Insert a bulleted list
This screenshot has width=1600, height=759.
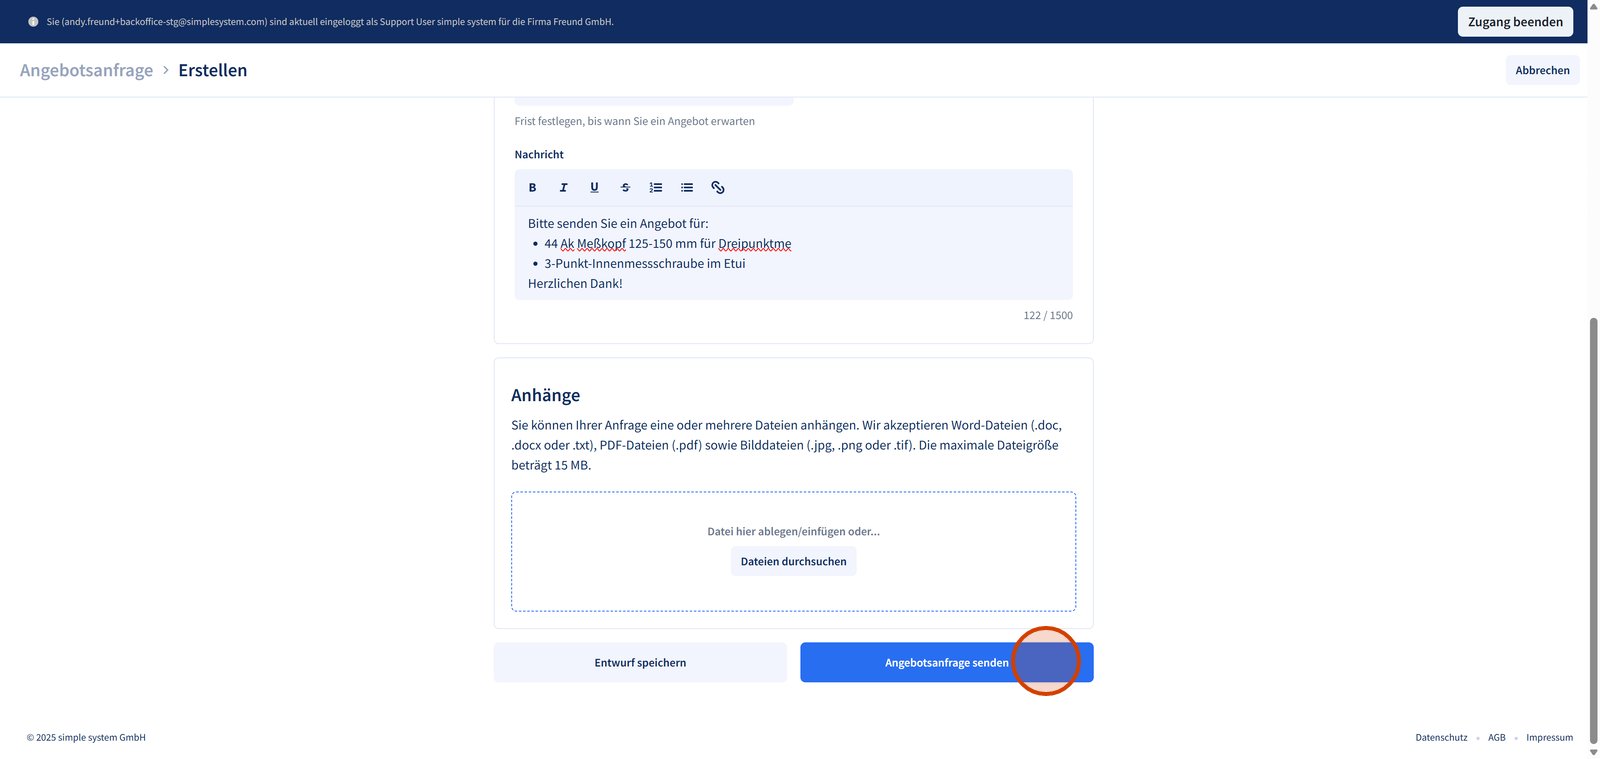pos(687,187)
